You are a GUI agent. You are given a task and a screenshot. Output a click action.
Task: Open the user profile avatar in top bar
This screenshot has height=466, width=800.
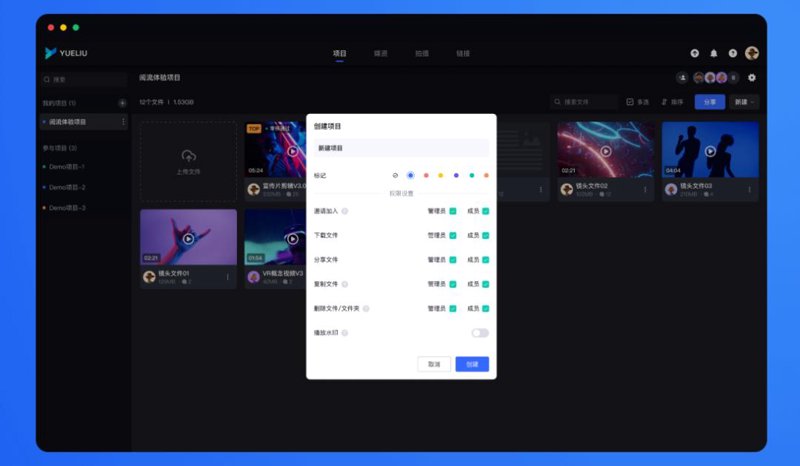pyautogui.click(x=752, y=53)
